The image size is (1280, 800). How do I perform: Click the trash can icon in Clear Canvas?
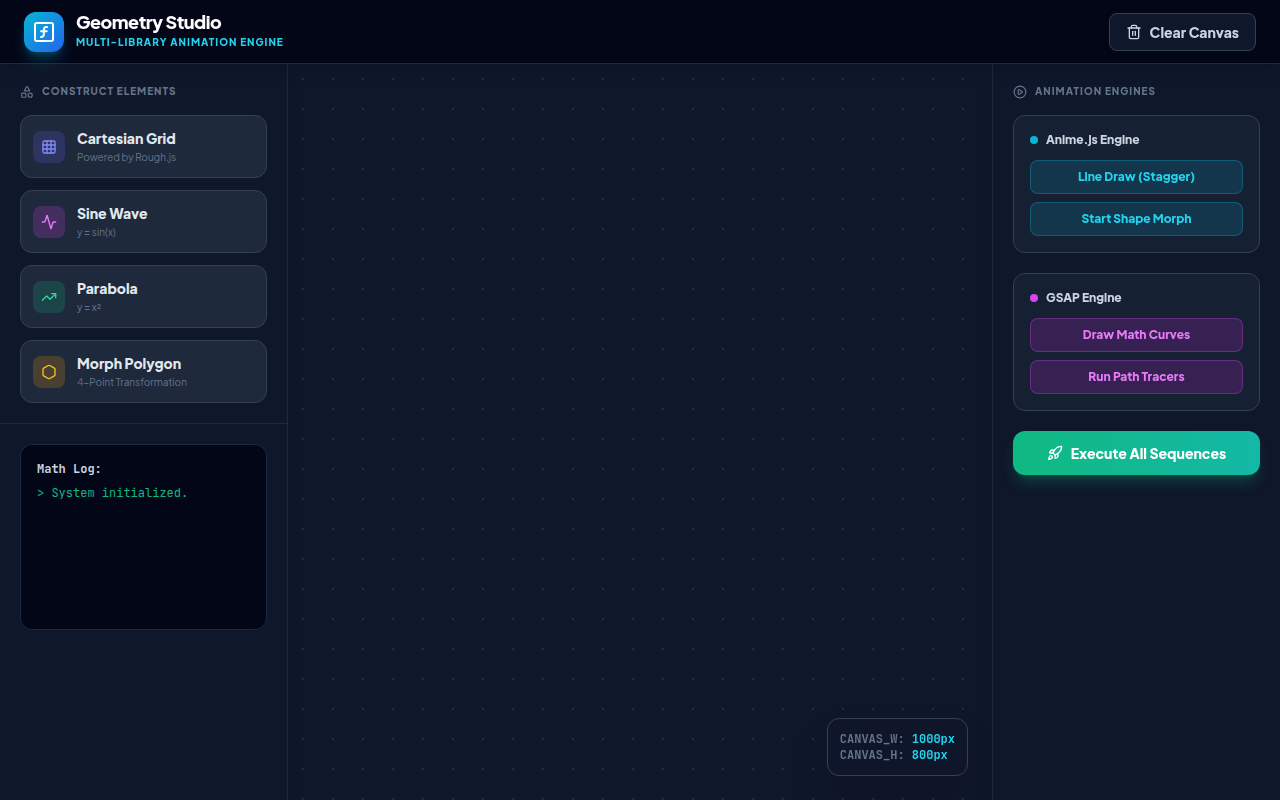pos(1134,32)
